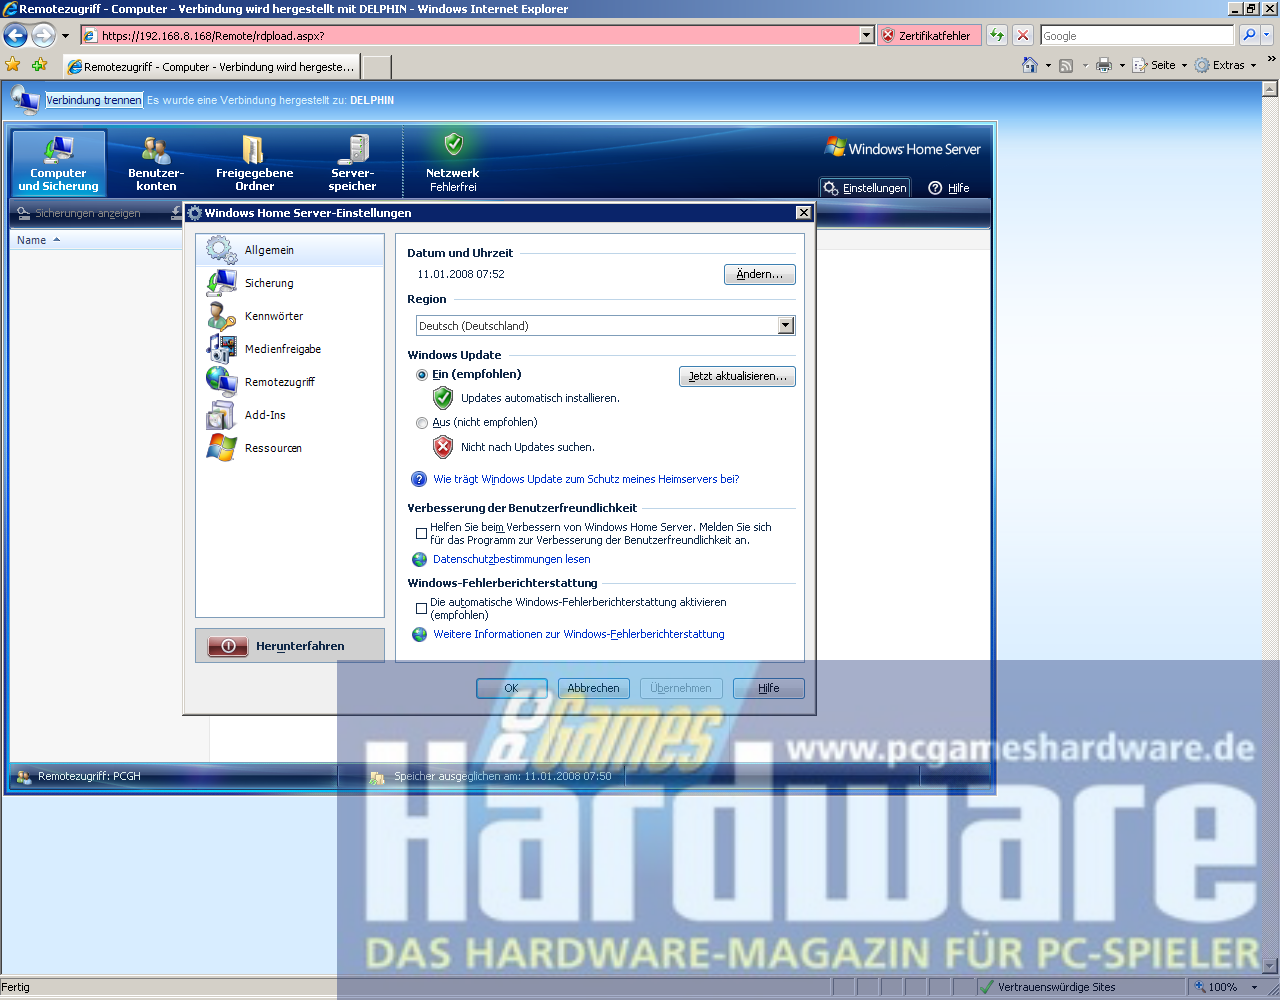Screen dimensions: 1280x1000
Task: Select Sicherung settings category
Action: (290, 283)
